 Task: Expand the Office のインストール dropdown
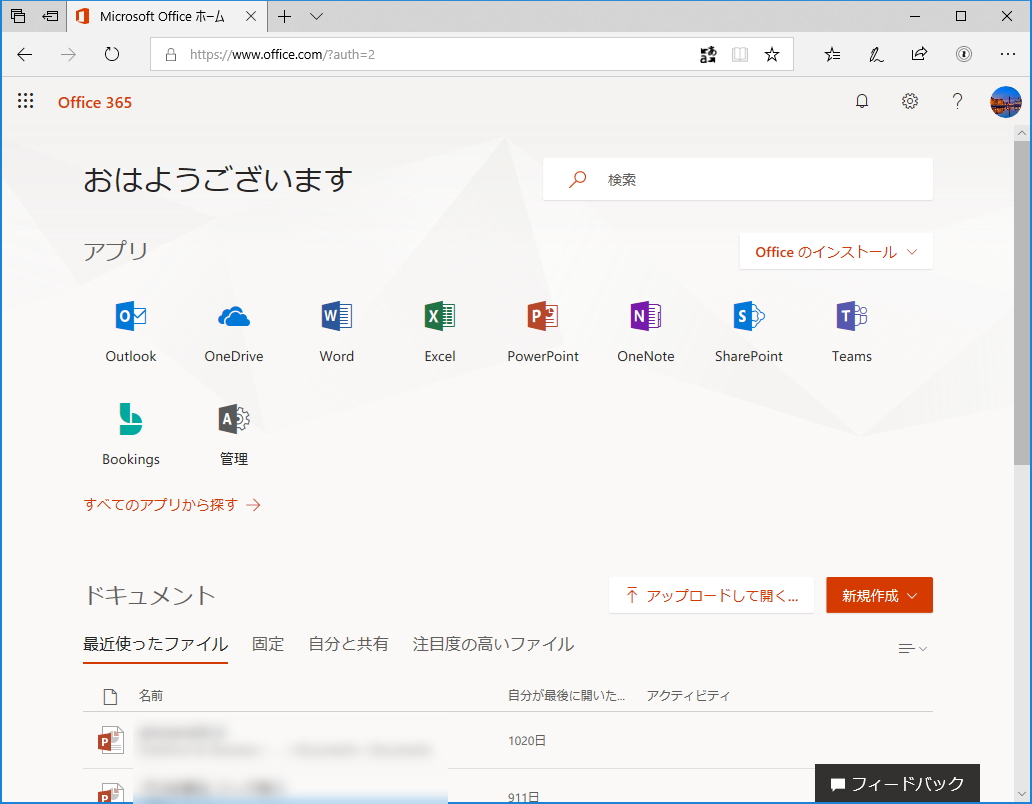tap(835, 251)
